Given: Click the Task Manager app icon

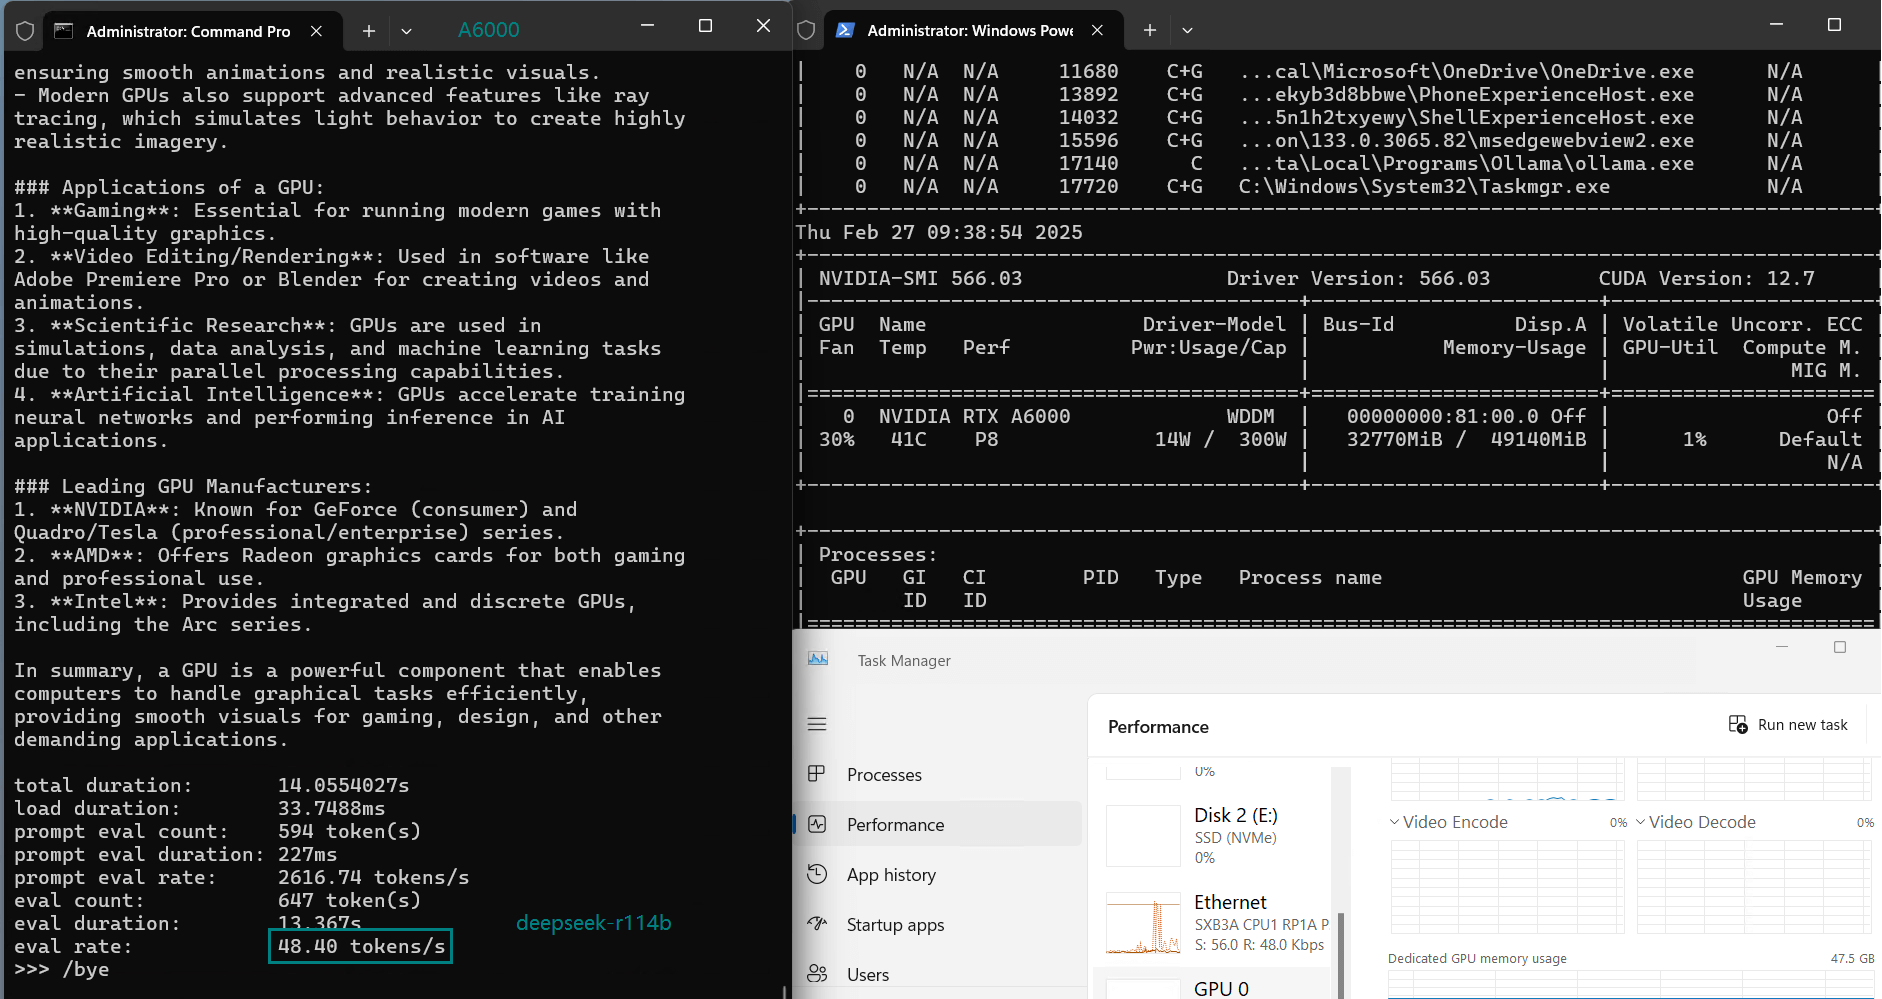Looking at the screenshot, I should pyautogui.click(x=818, y=659).
